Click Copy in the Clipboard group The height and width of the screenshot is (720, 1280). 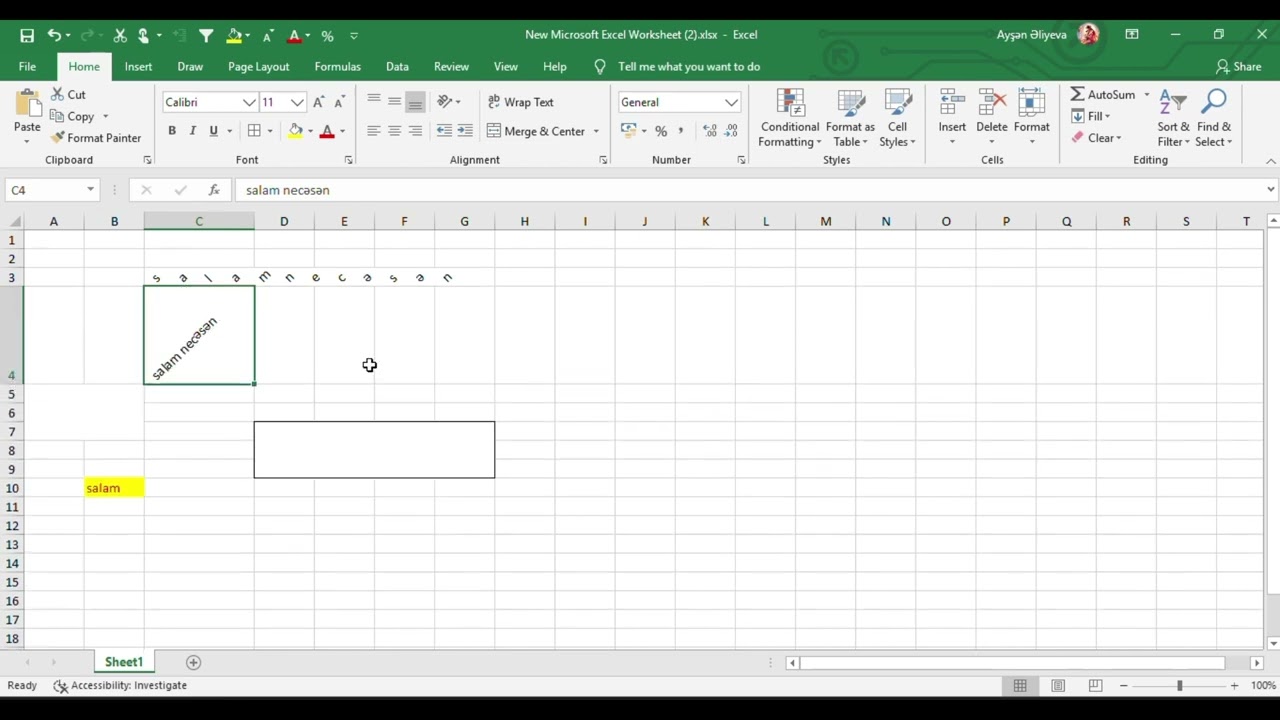(x=73, y=116)
